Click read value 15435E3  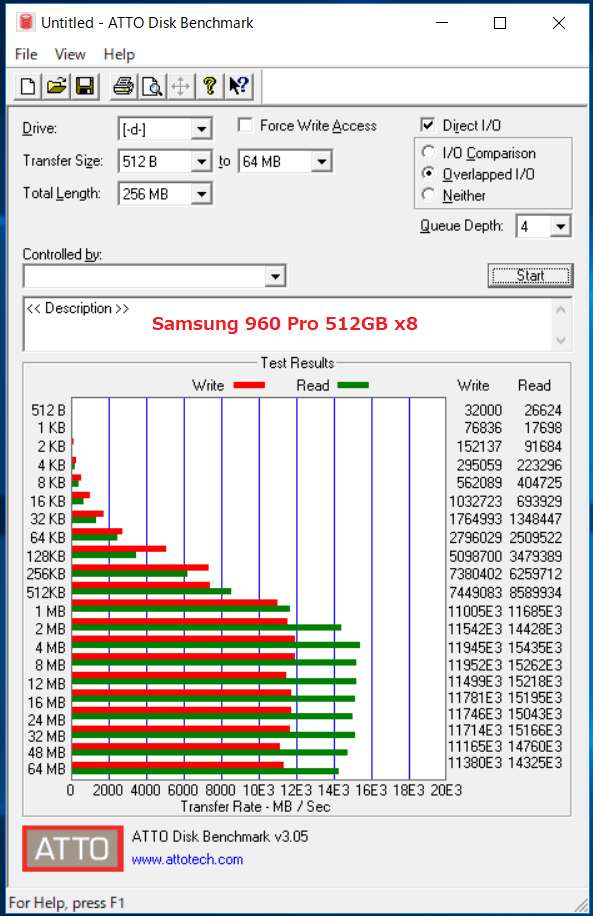535,647
